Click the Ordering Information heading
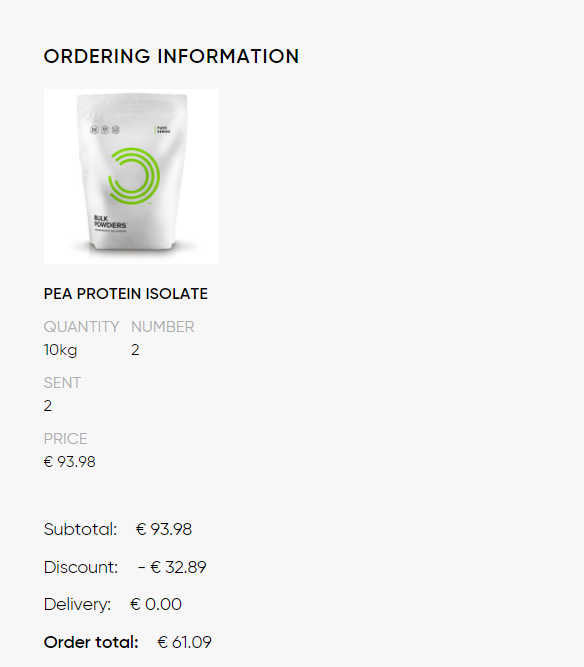584x667 pixels. click(171, 57)
